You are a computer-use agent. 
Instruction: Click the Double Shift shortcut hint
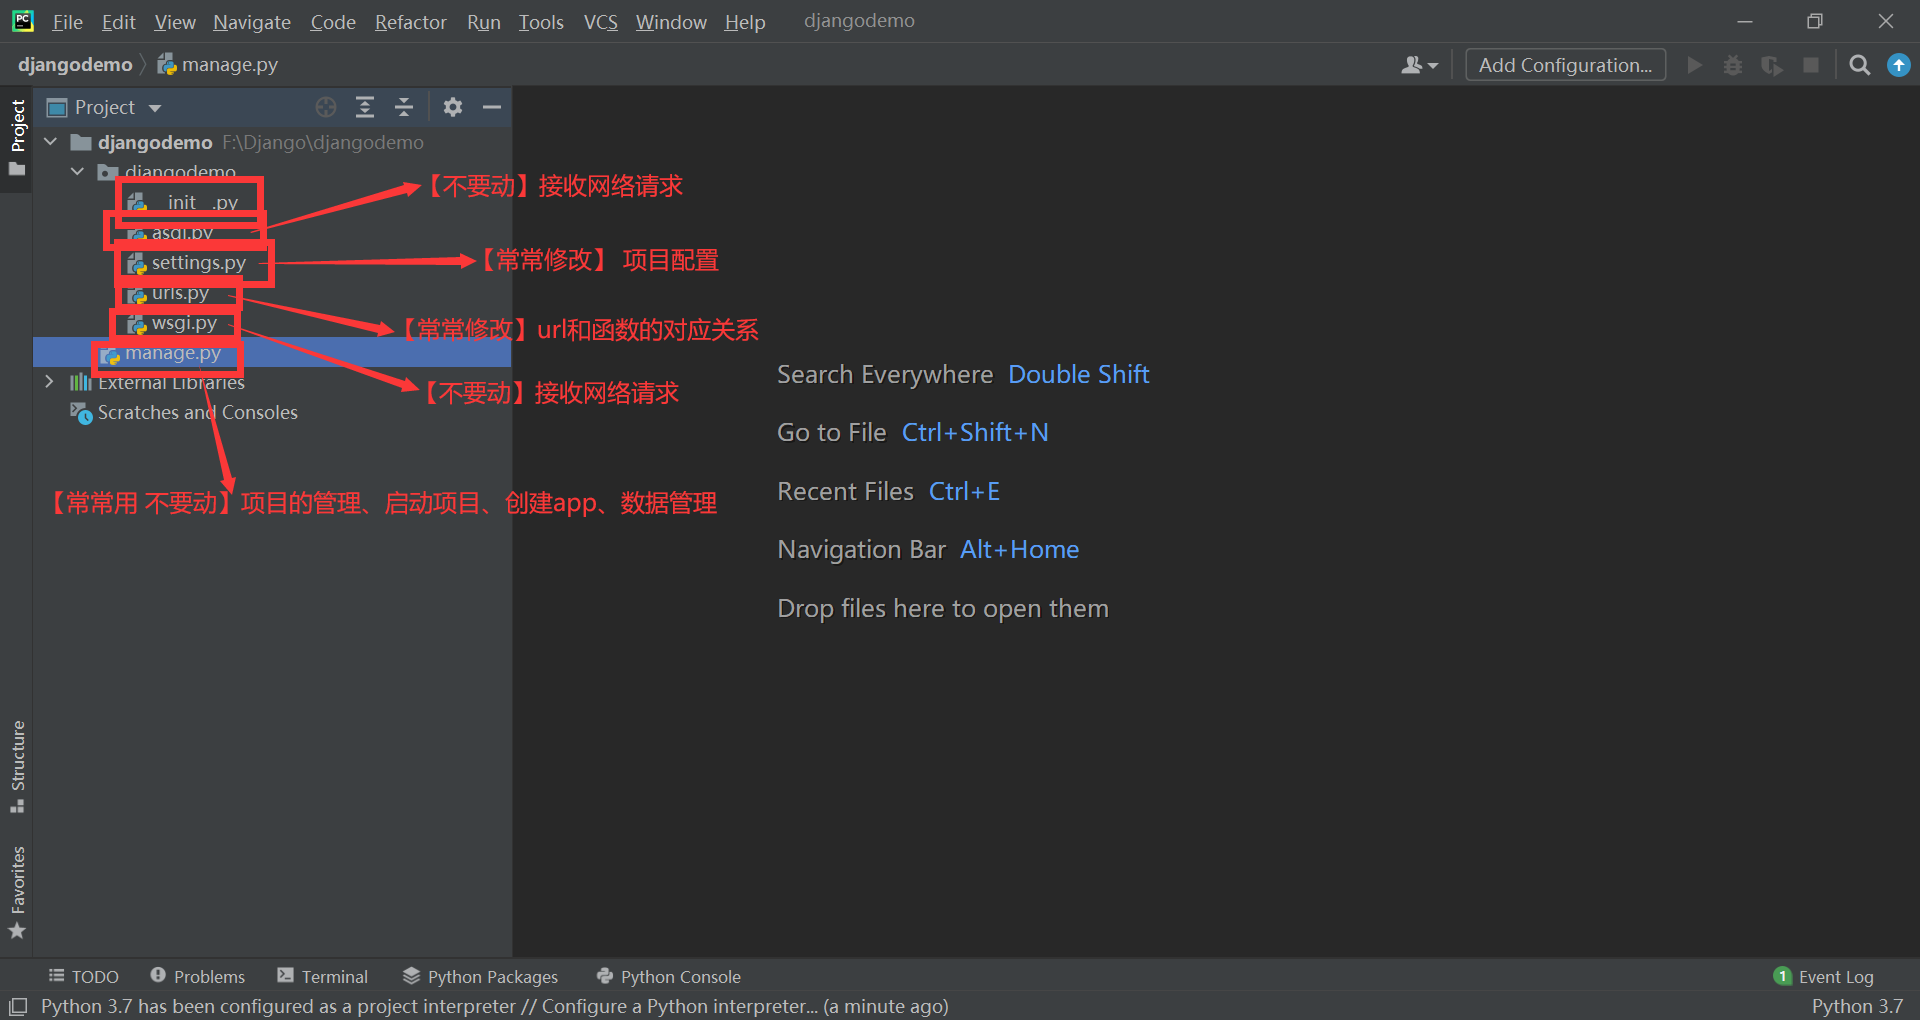pos(1079,374)
